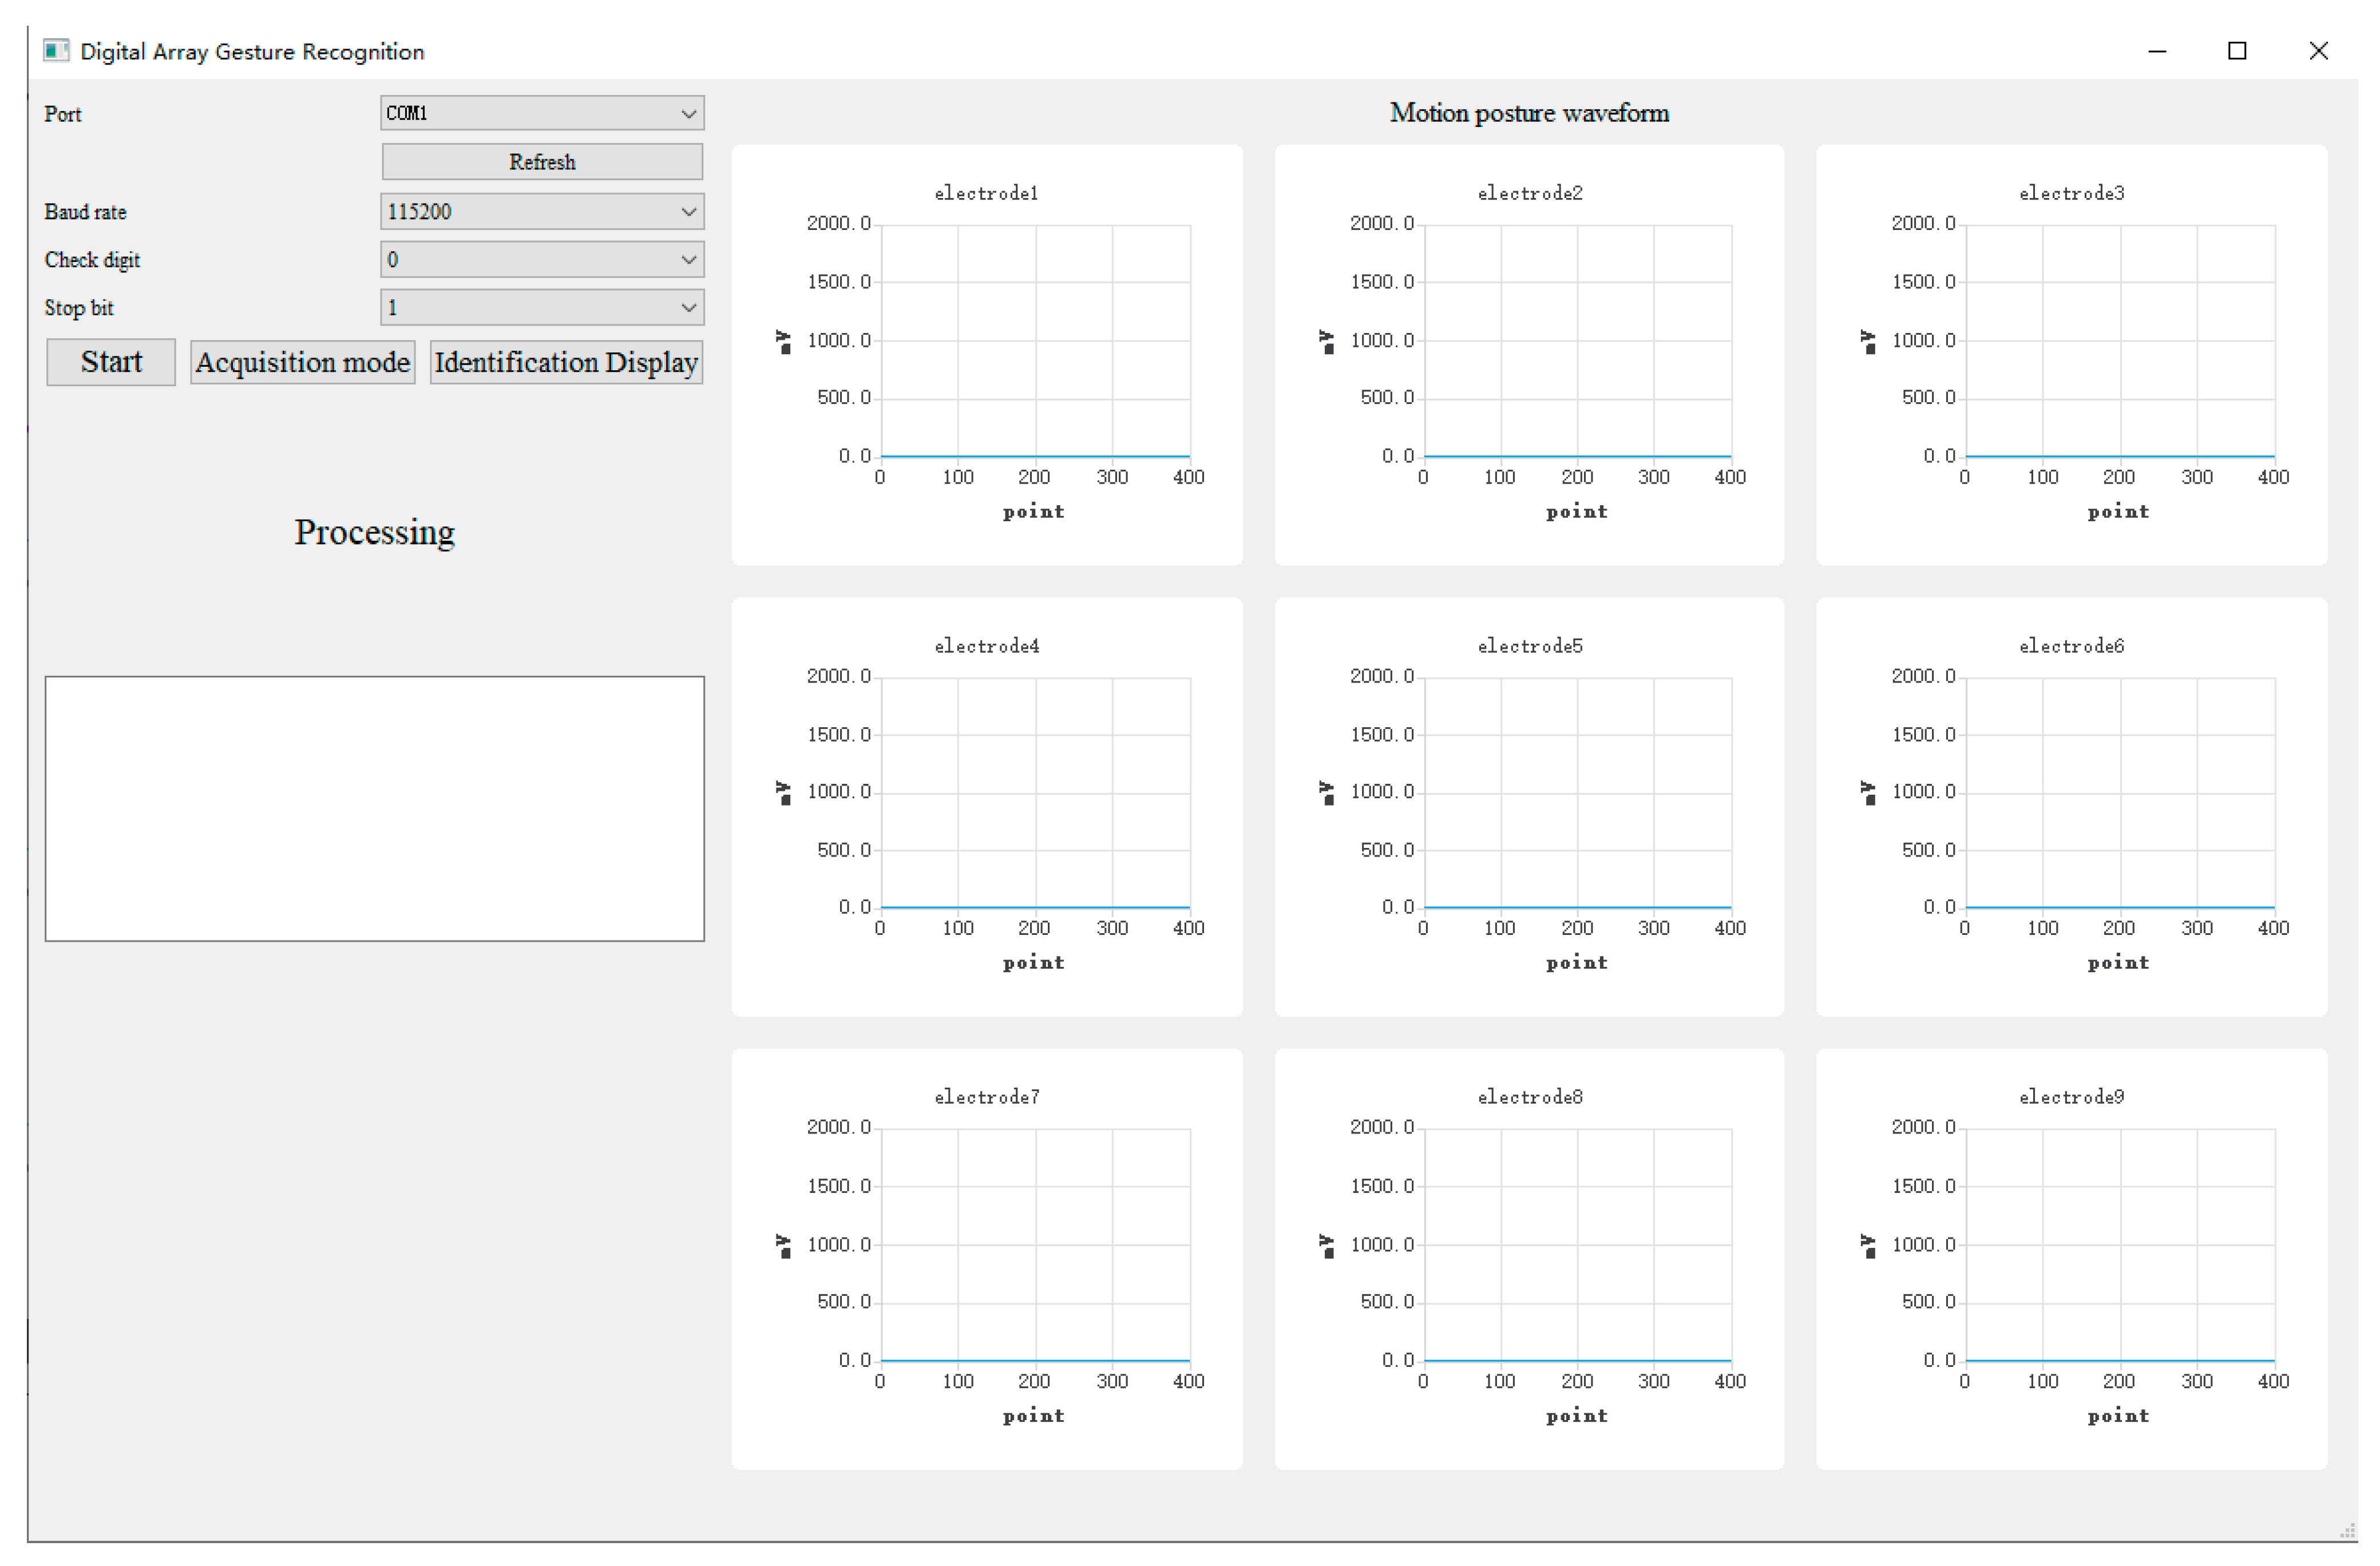Switch to Acquisition mode
Viewport: 2380px width, 1566px height.
[x=302, y=362]
